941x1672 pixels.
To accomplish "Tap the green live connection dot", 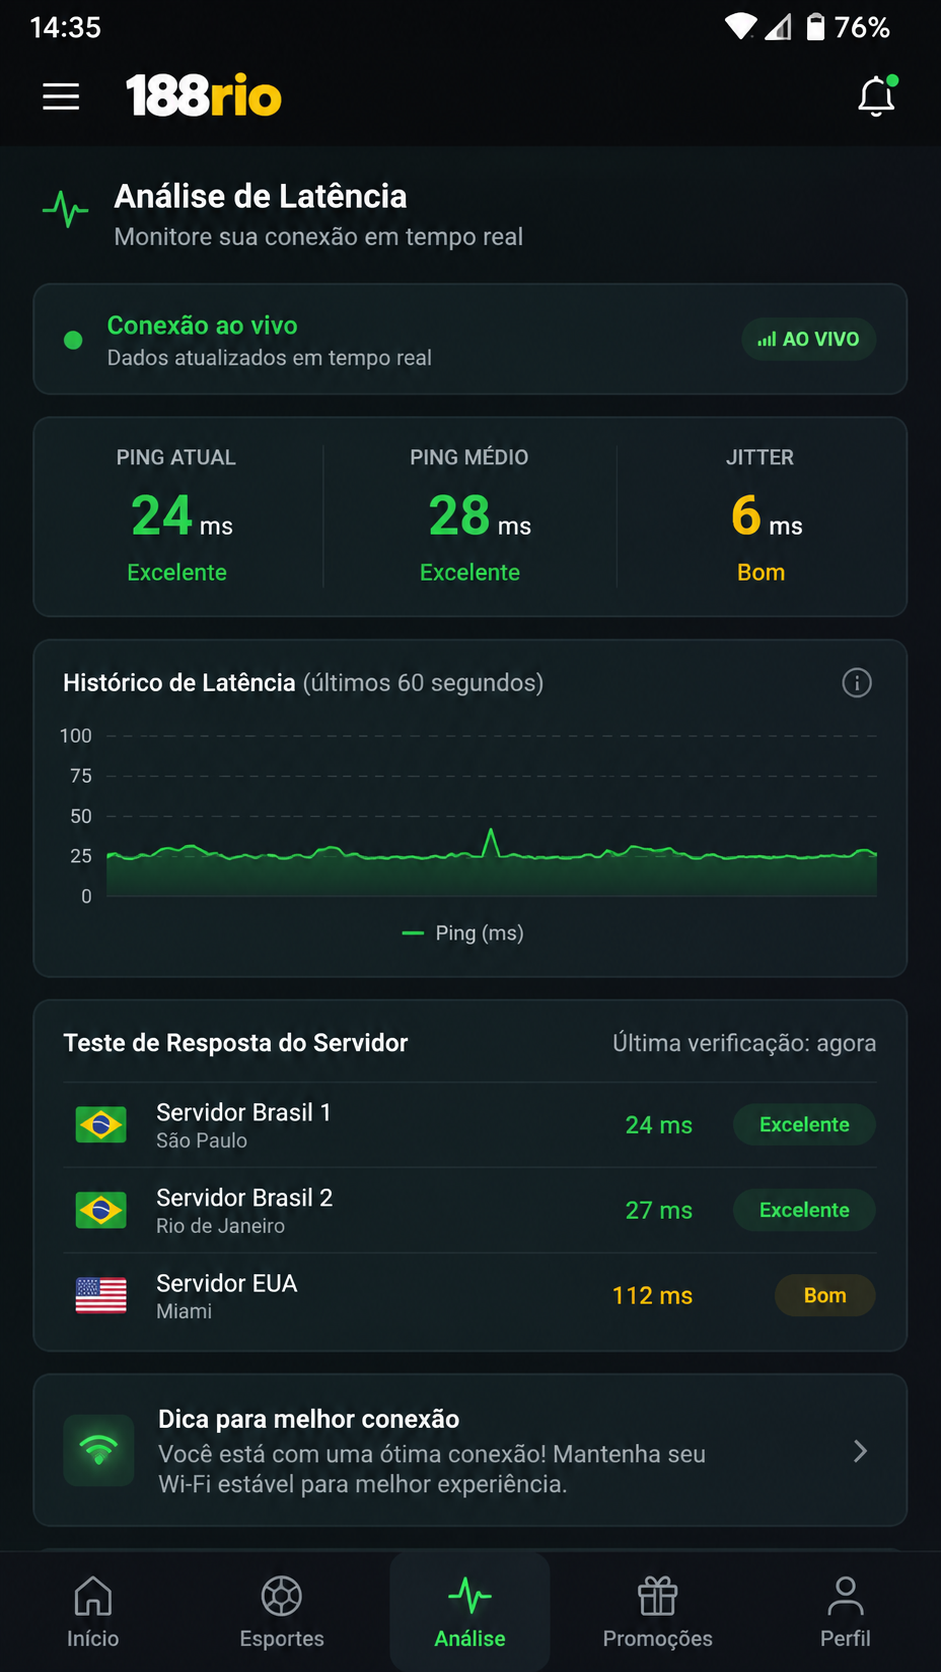I will pos(73,340).
